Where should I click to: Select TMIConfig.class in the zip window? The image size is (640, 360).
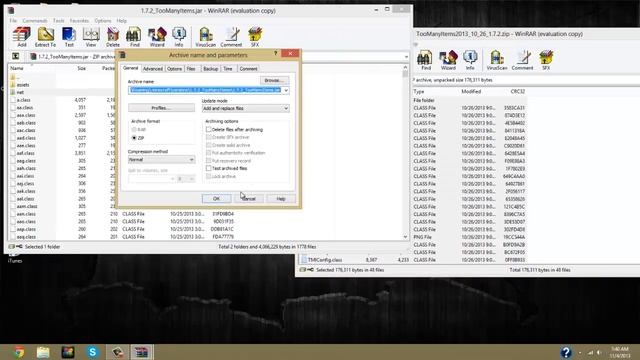coord(325,260)
